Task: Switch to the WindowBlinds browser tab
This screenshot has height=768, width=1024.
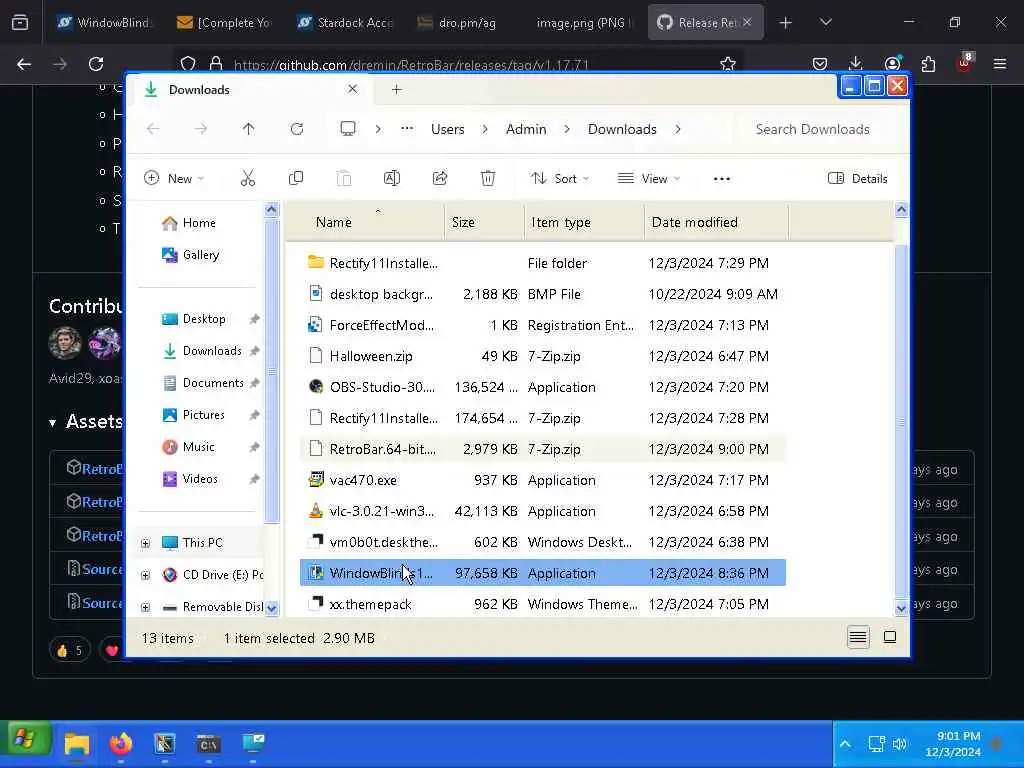Action: point(104,23)
